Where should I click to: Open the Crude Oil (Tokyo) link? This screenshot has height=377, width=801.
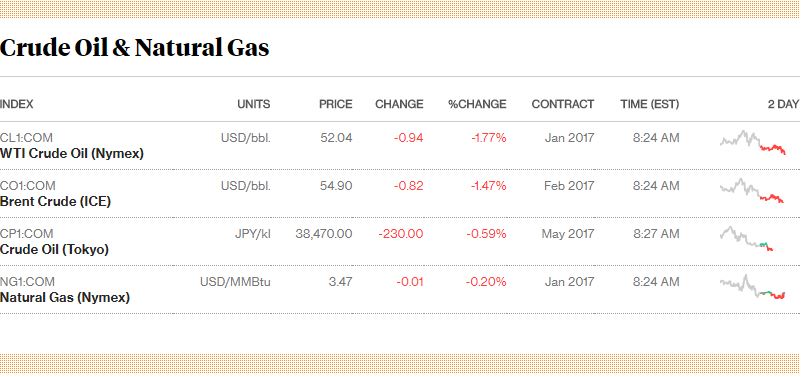pyautogui.click(x=54, y=249)
